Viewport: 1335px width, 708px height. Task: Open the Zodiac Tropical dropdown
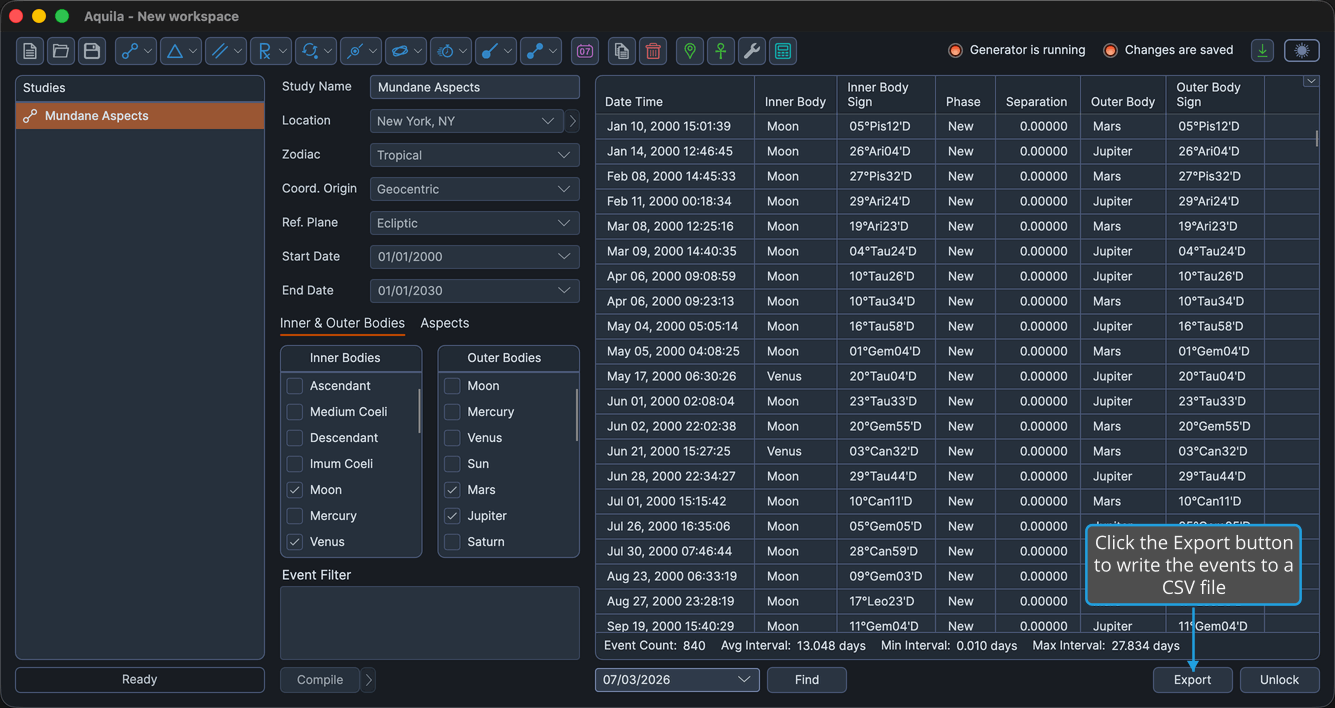pyautogui.click(x=474, y=155)
